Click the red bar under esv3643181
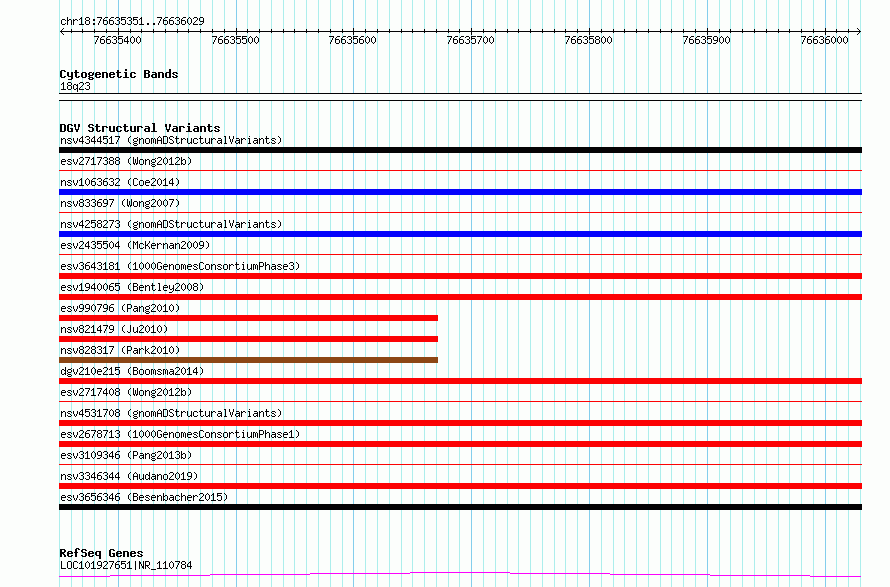 (x=460, y=276)
